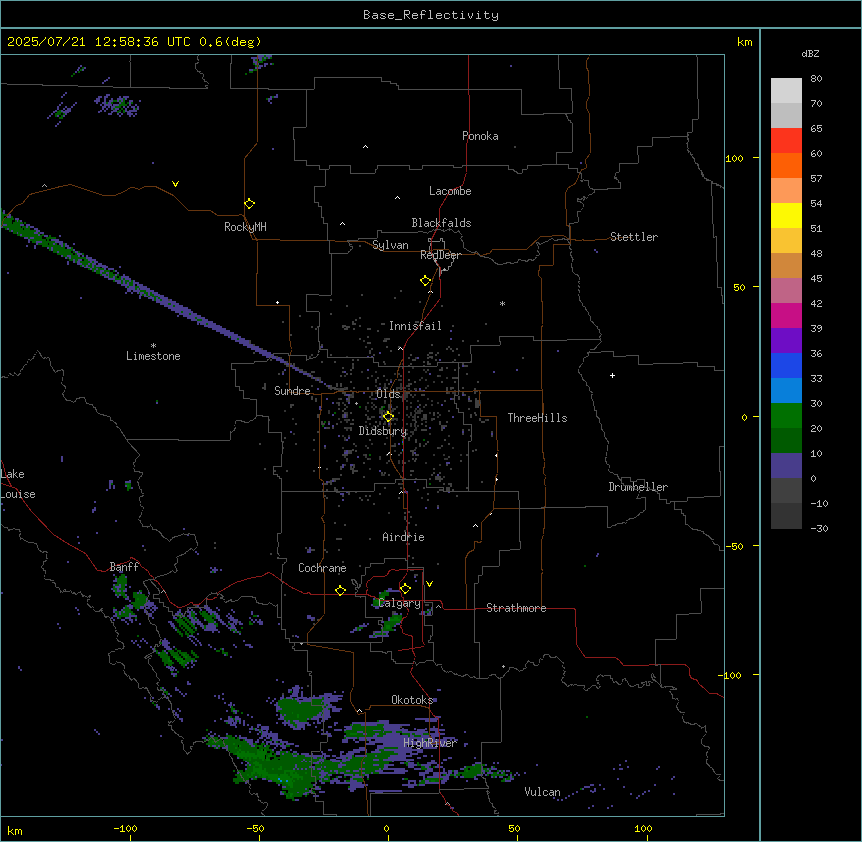862x842 pixels.
Task: Click the Base_Reflectivity title text
Action: click(431, 15)
